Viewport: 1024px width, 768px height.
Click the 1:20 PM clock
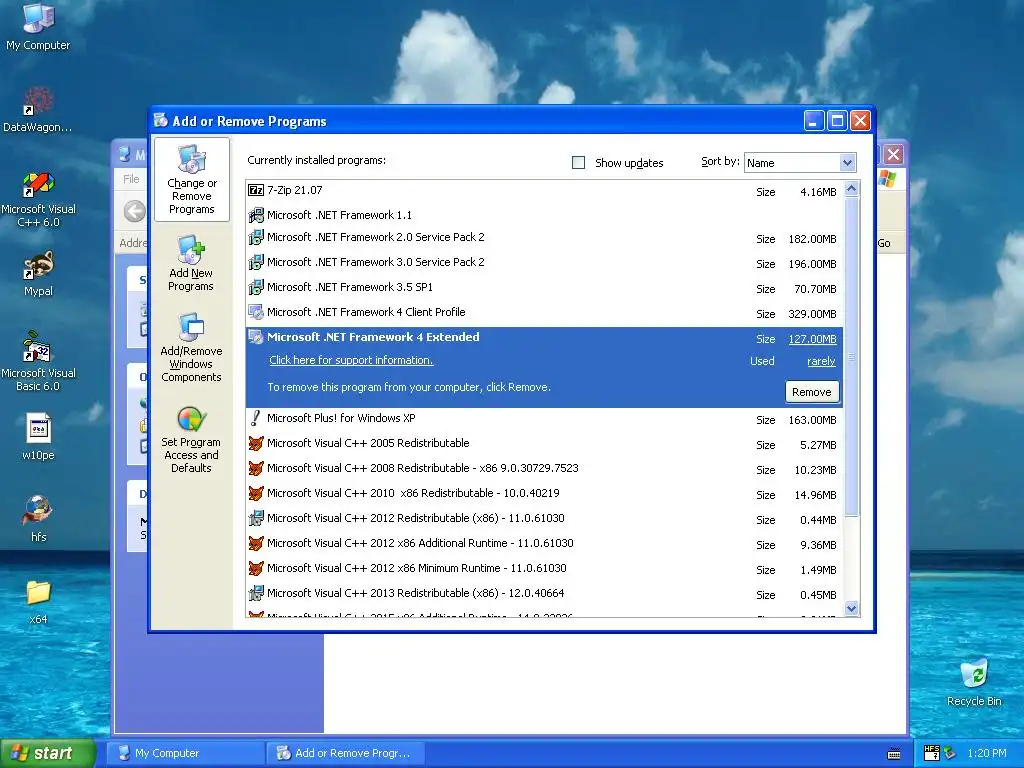coord(987,753)
